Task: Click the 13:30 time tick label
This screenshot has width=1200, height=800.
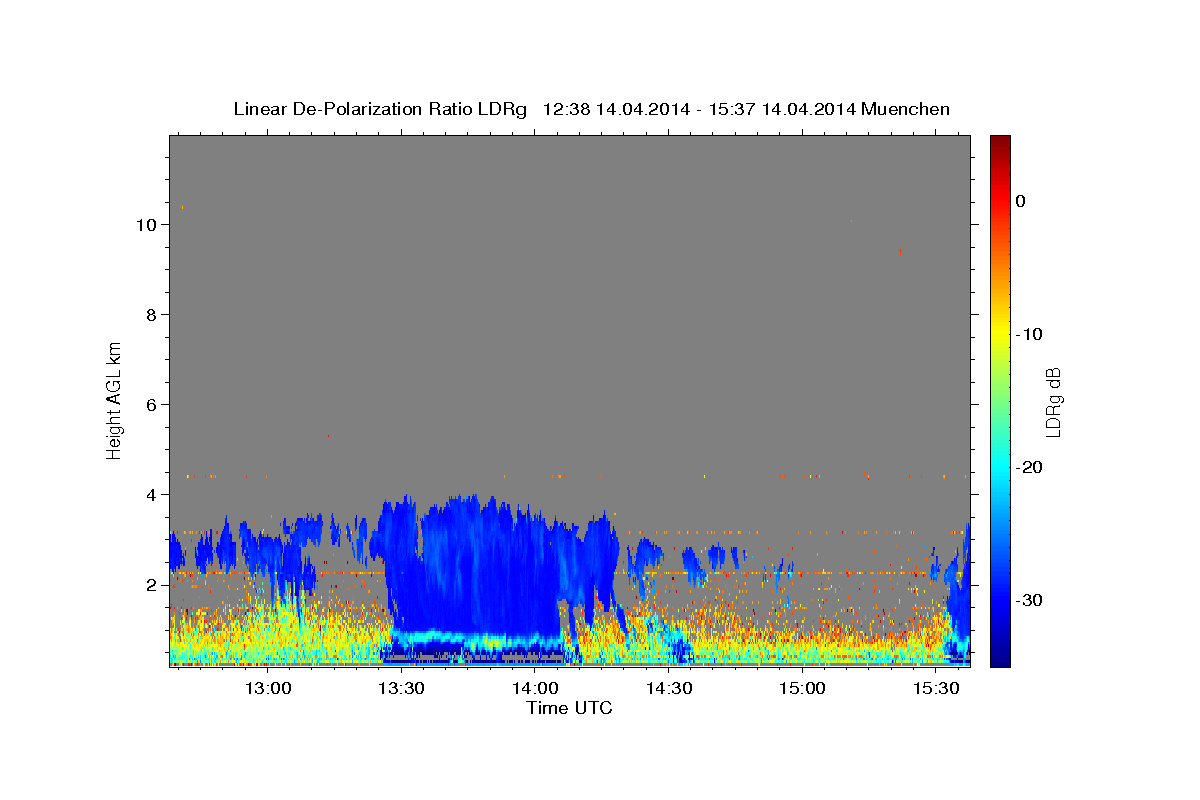Action: pos(402,689)
